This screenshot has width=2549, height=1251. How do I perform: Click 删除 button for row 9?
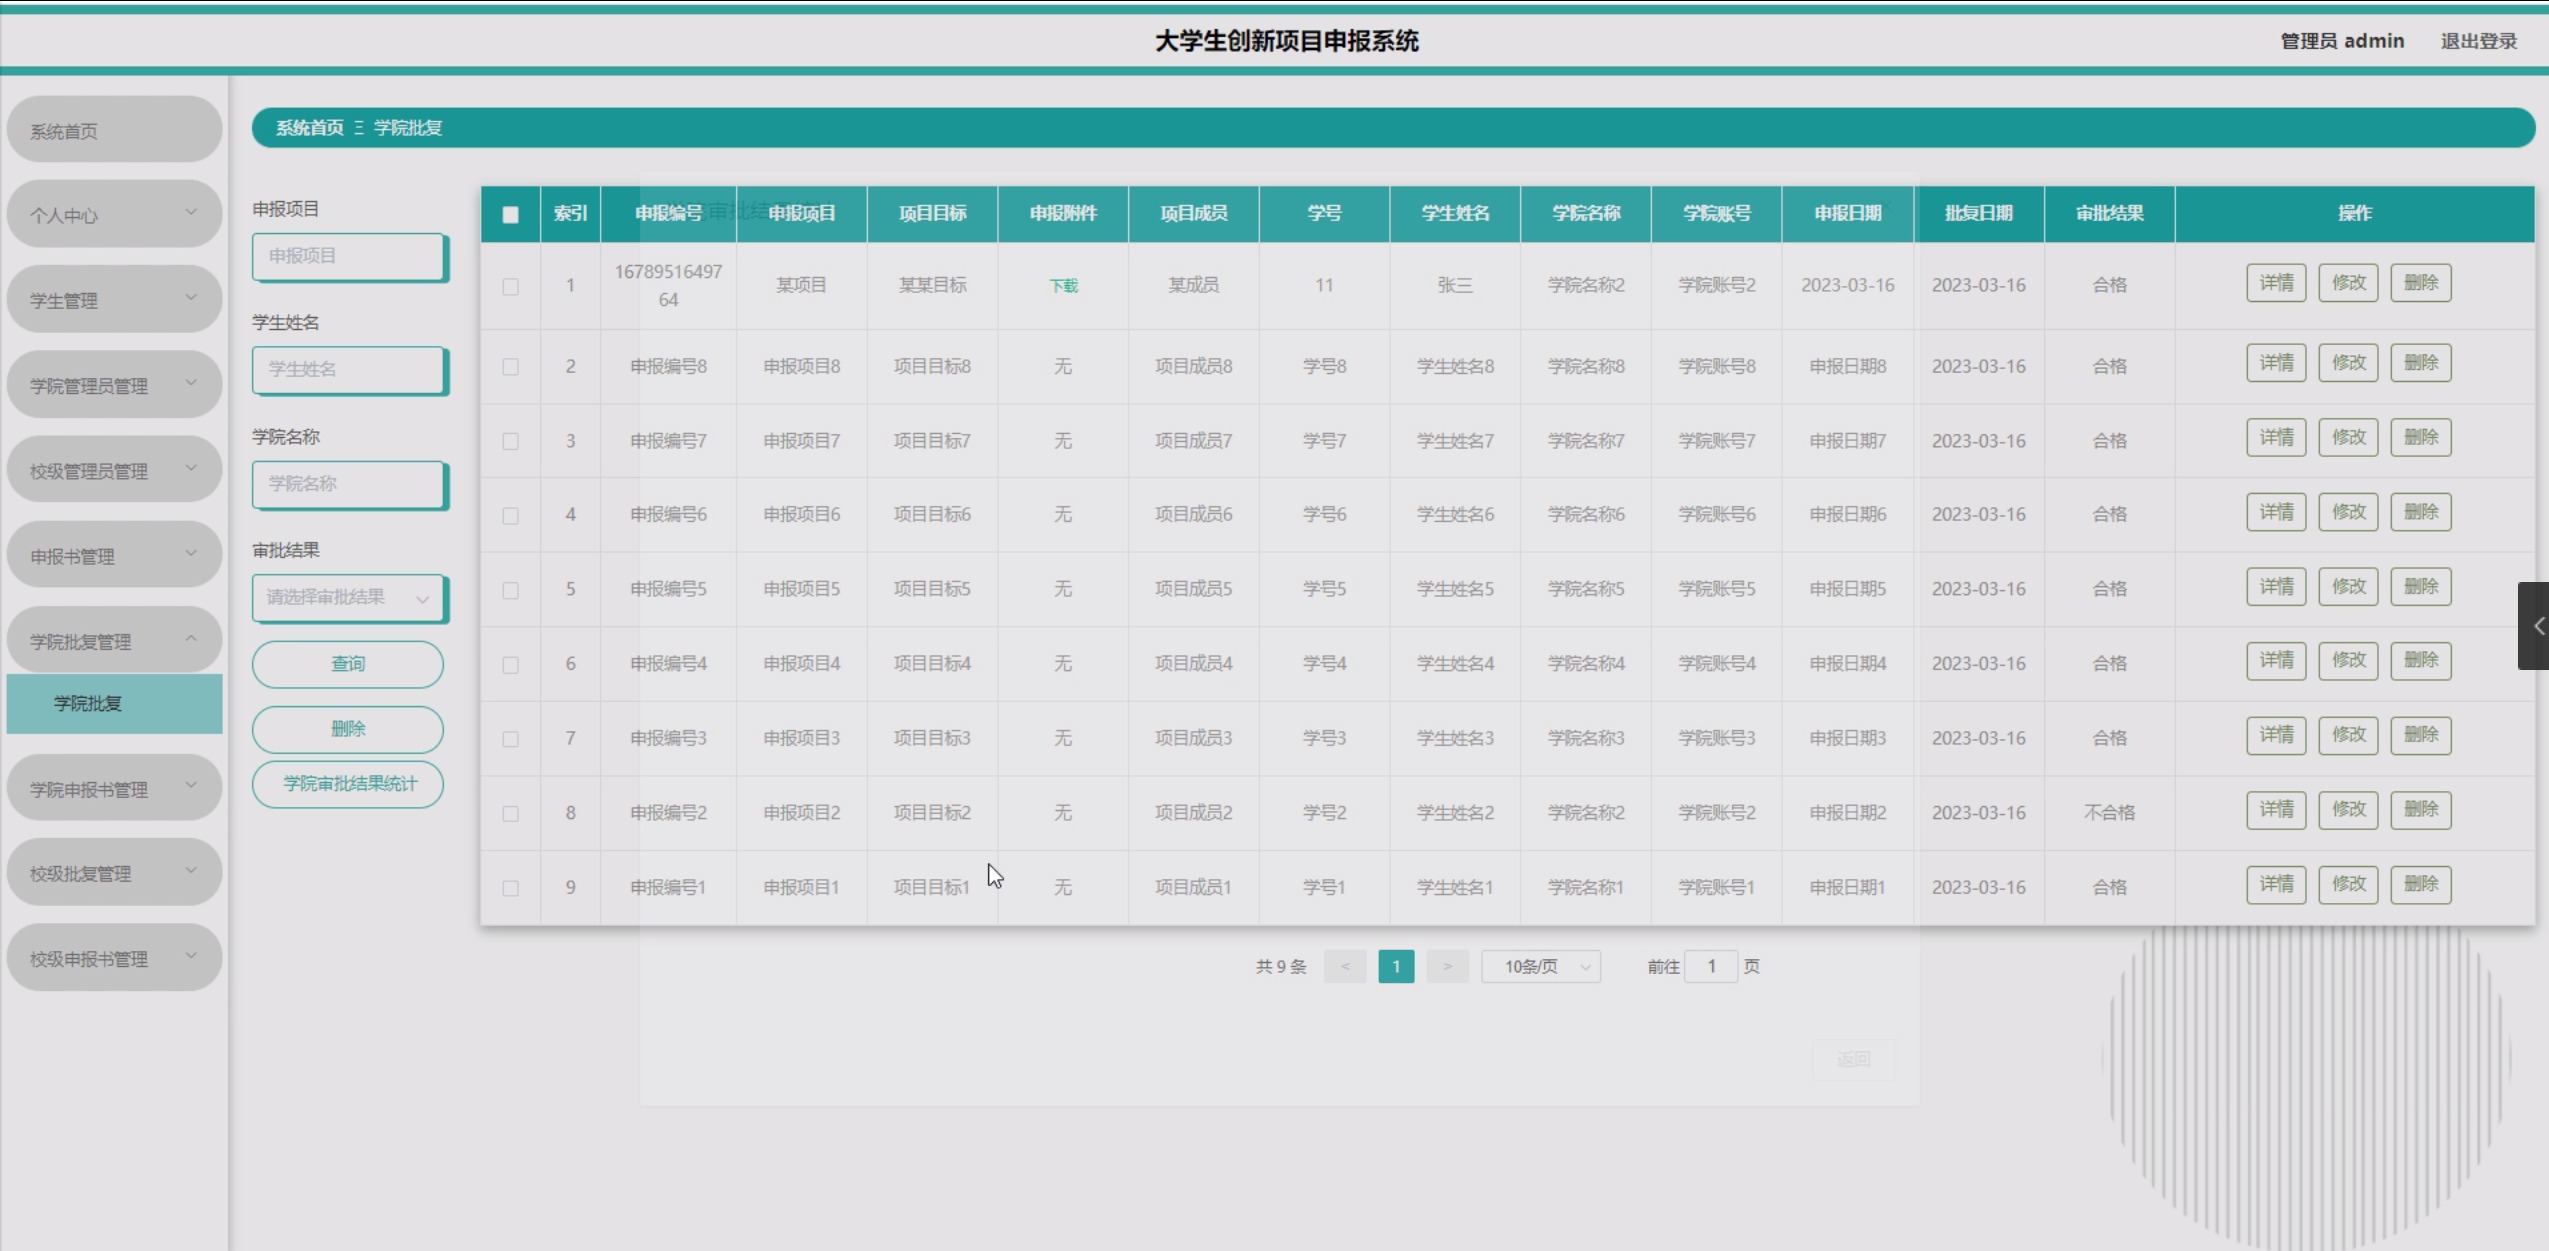(2420, 885)
